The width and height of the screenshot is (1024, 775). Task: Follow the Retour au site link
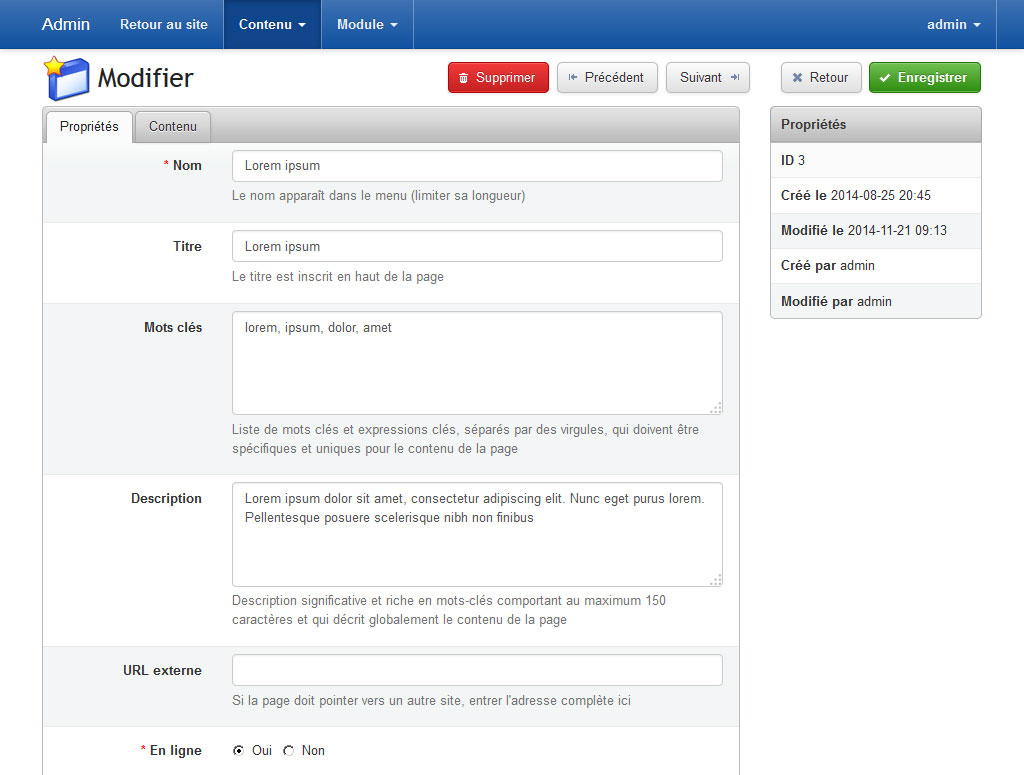164,24
